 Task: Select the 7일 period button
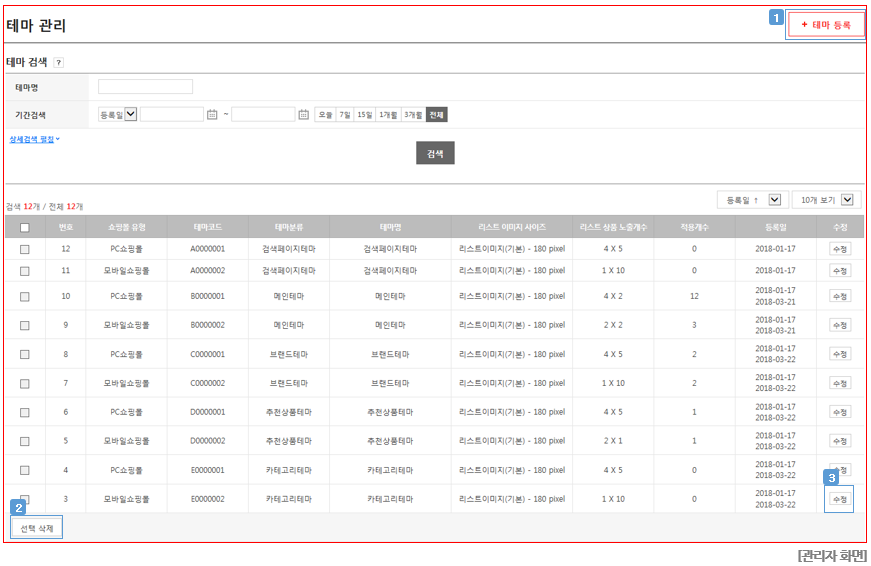[x=345, y=115]
